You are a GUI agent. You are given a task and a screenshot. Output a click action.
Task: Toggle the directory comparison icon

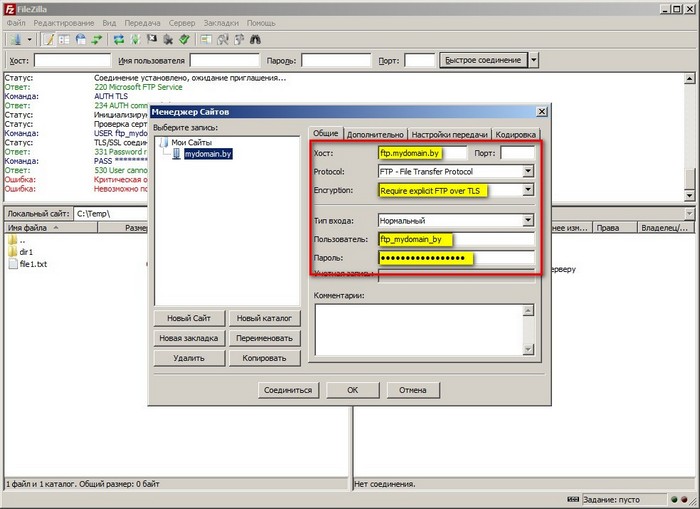tap(222, 40)
